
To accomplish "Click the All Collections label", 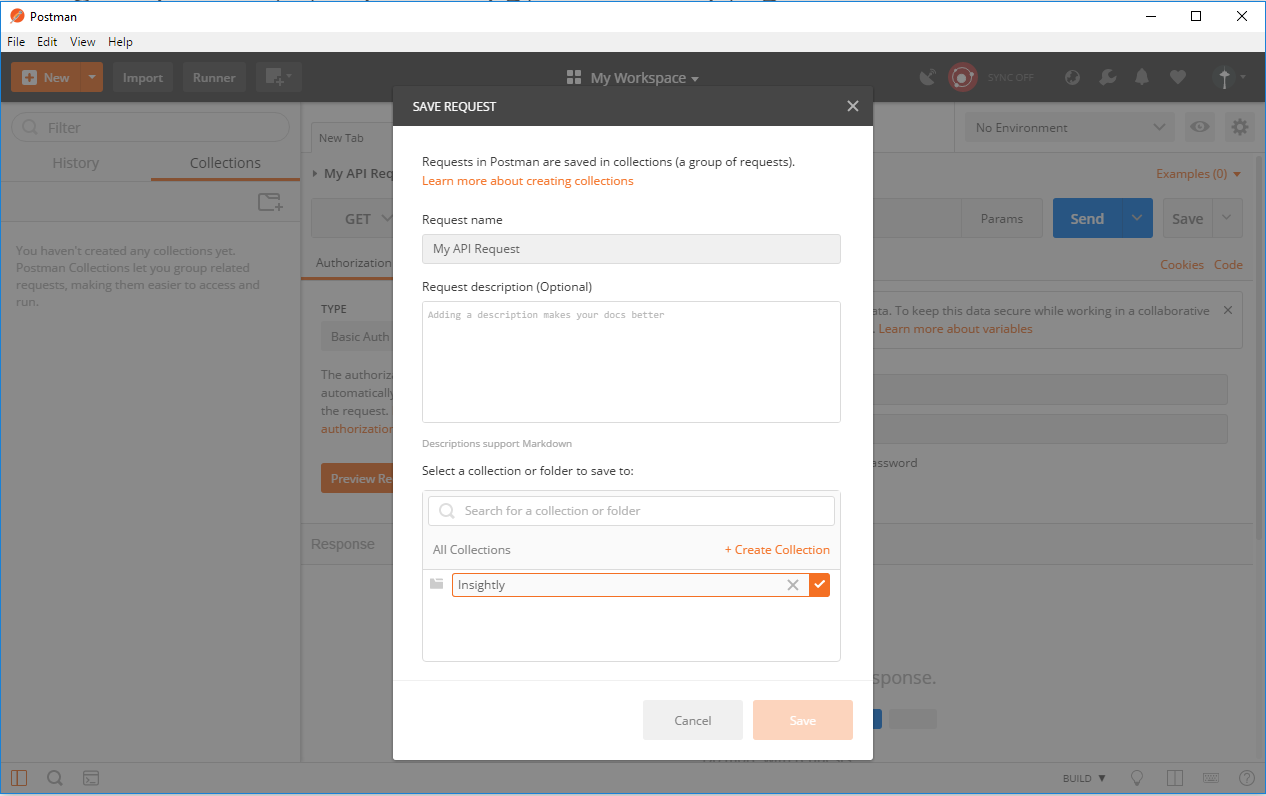I will tap(472, 550).
